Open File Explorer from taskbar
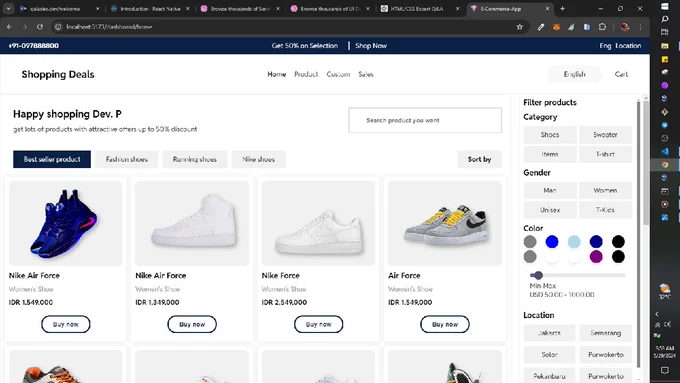This screenshot has height=383, width=680. (x=665, y=46)
